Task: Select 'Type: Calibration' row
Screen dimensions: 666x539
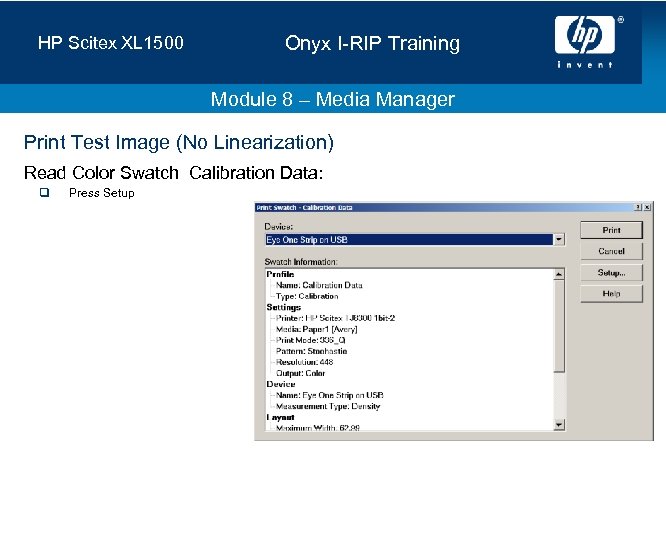Action: (x=307, y=296)
